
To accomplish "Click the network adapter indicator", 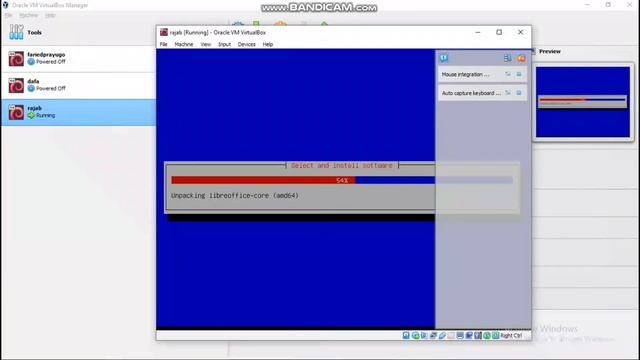I will 433,336.
